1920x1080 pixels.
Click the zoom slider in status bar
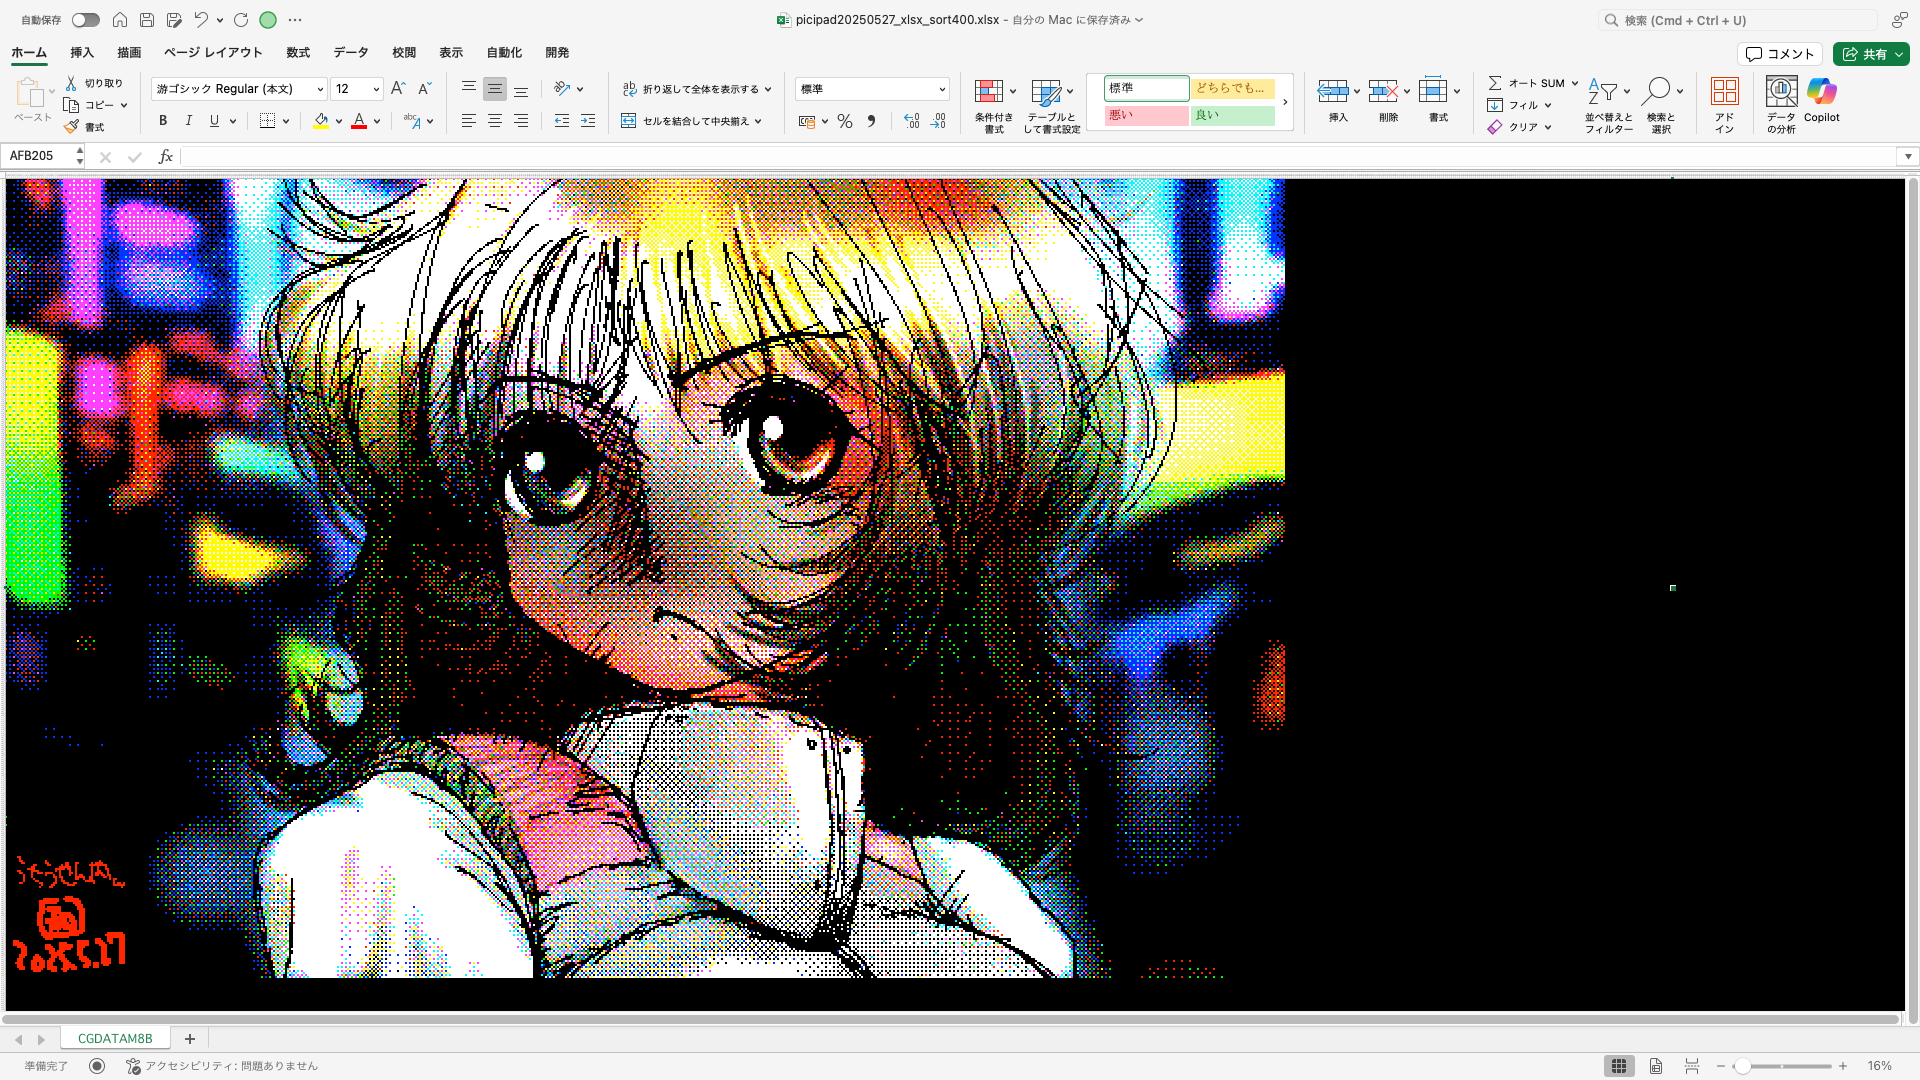click(x=1743, y=1066)
